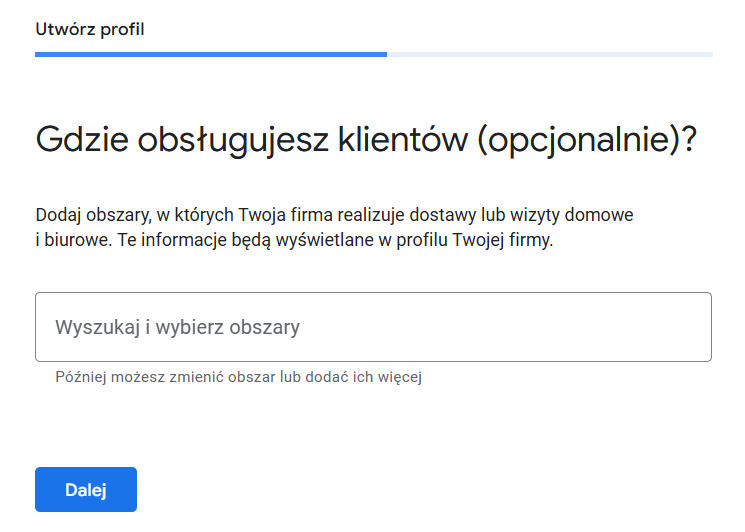The height and width of the screenshot is (532, 745).
Task: Click the hint 'Później możesz zmienić obszar lub dodać ich więcej'
Action: (x=239, y=377)
